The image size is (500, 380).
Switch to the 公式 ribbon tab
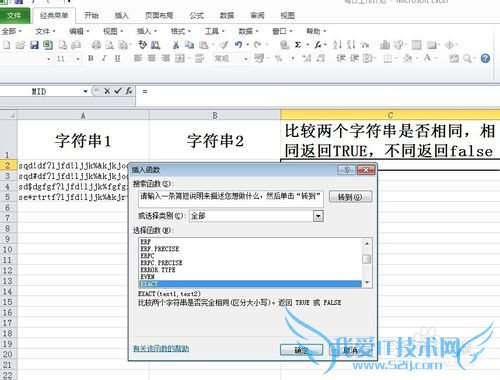tap(196, 15)
